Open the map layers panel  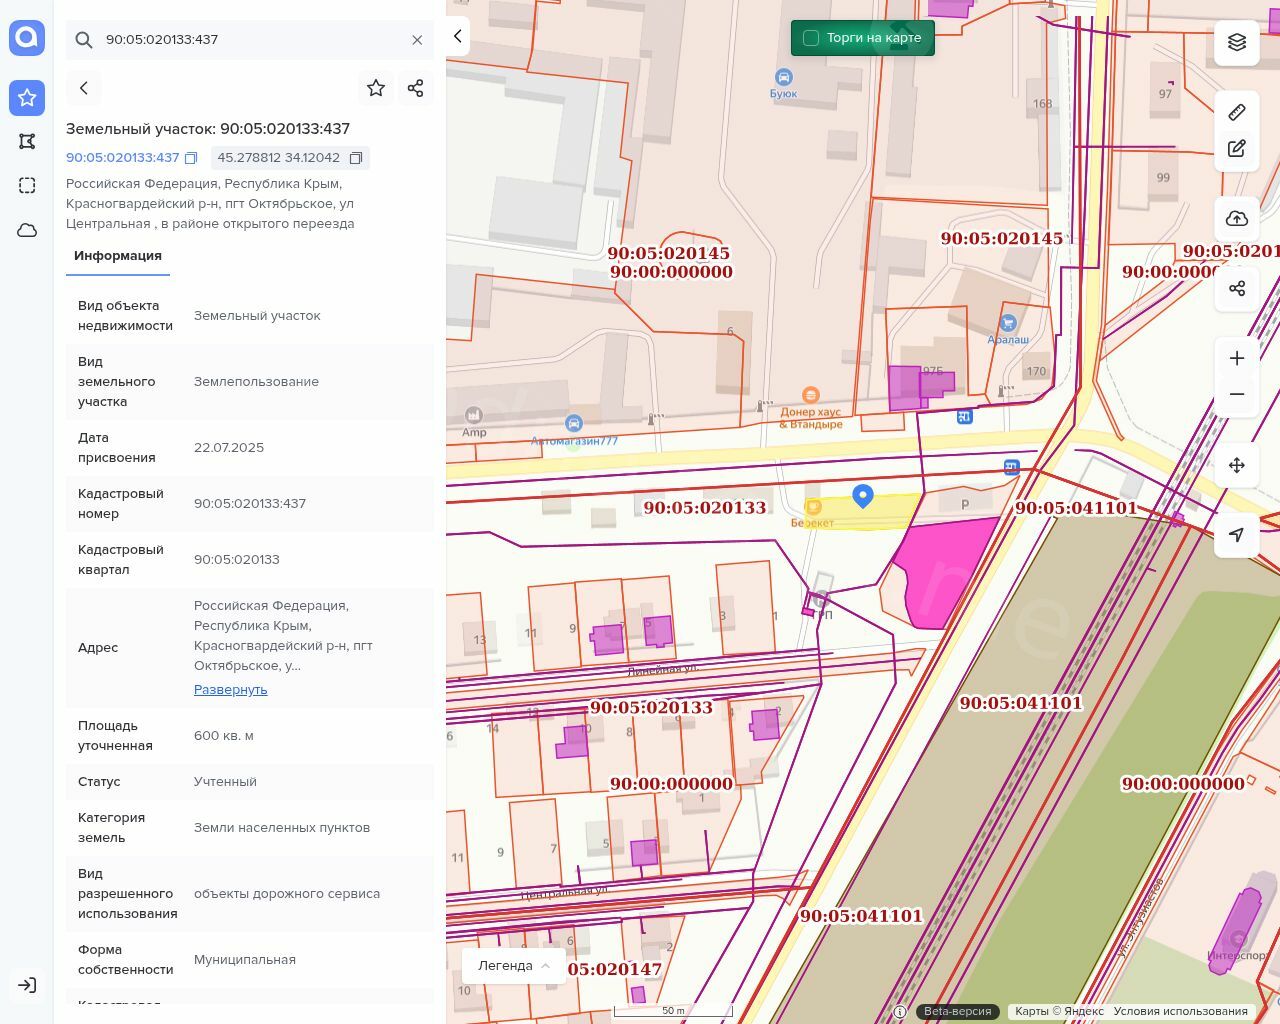[1237, 42]
